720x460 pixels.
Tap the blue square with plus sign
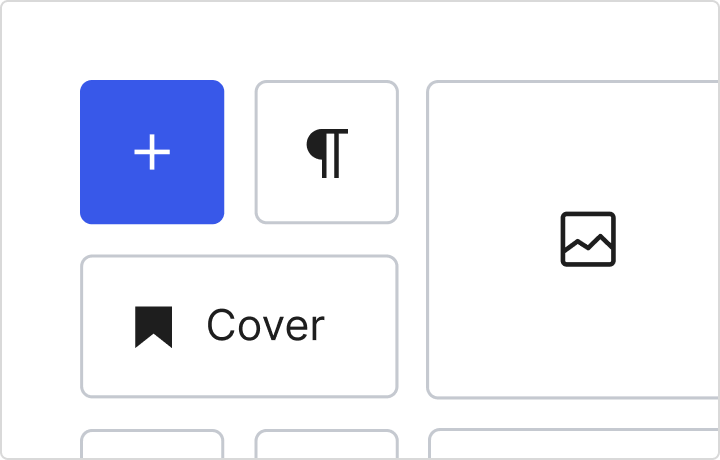click(x=152, y=152)
